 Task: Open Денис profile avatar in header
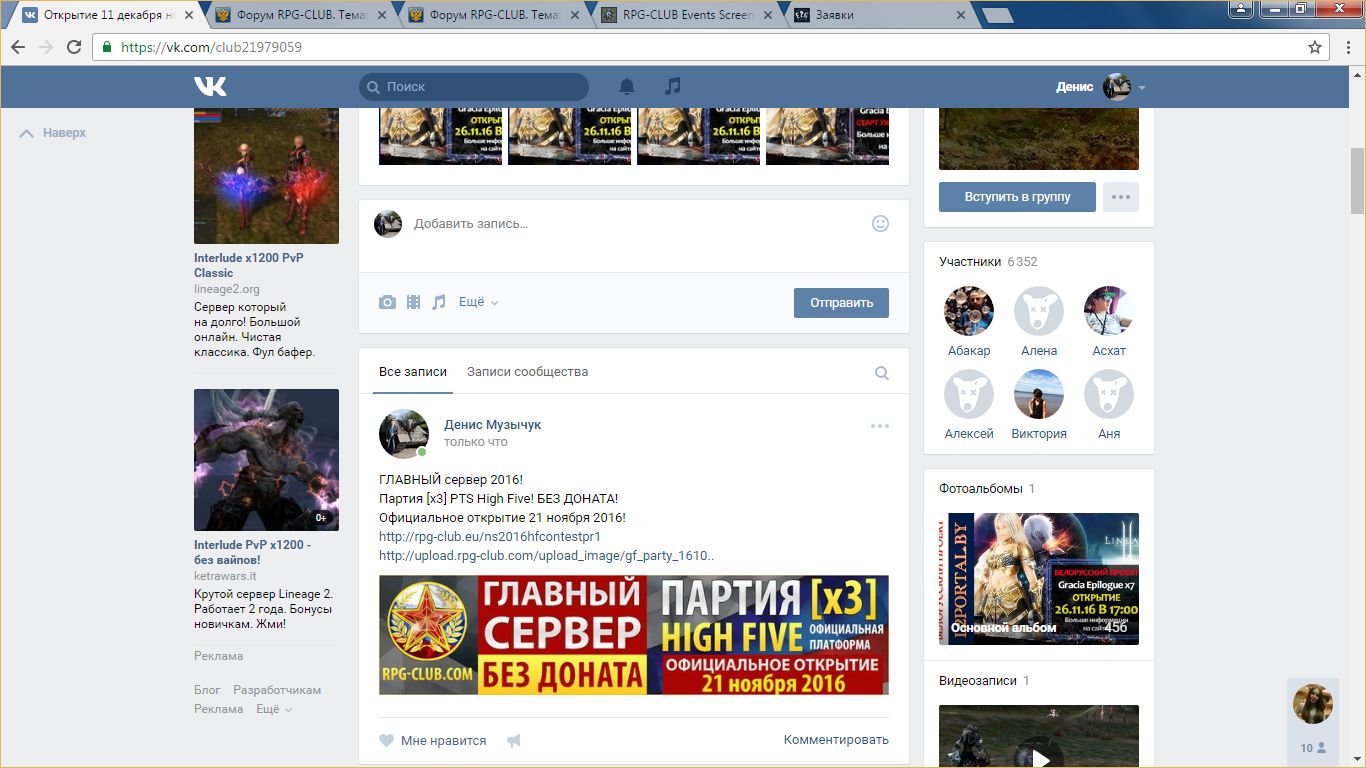pos(1117,87)
